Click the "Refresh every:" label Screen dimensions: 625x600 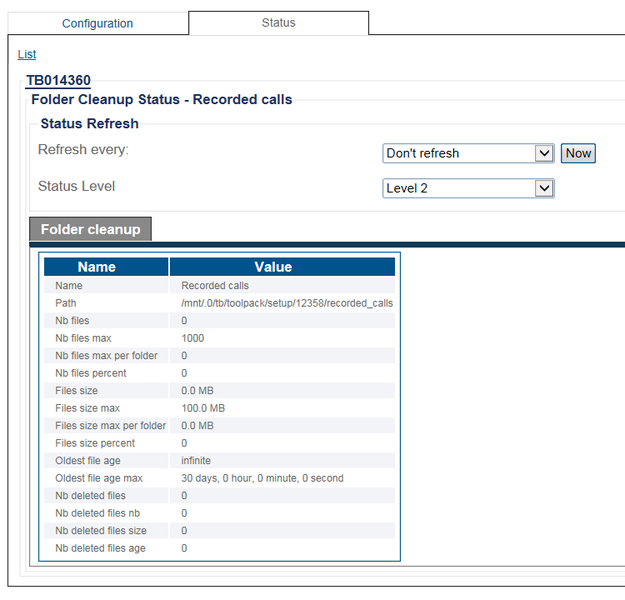coord(83,150)
